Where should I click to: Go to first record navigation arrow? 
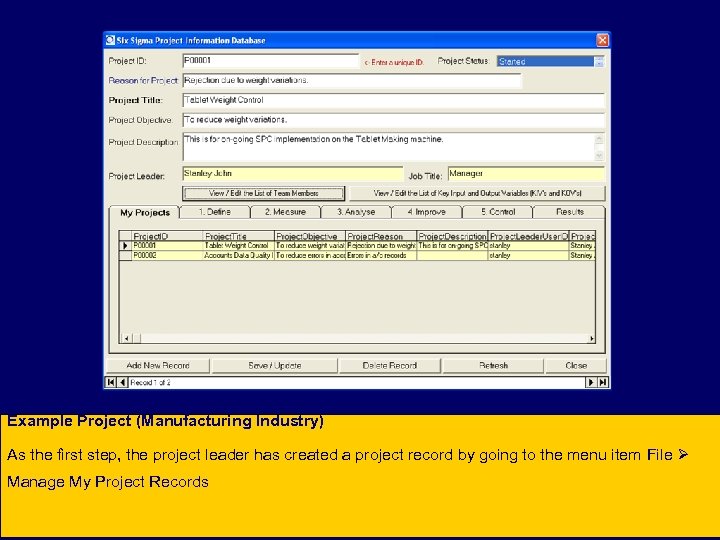point(110,382)
